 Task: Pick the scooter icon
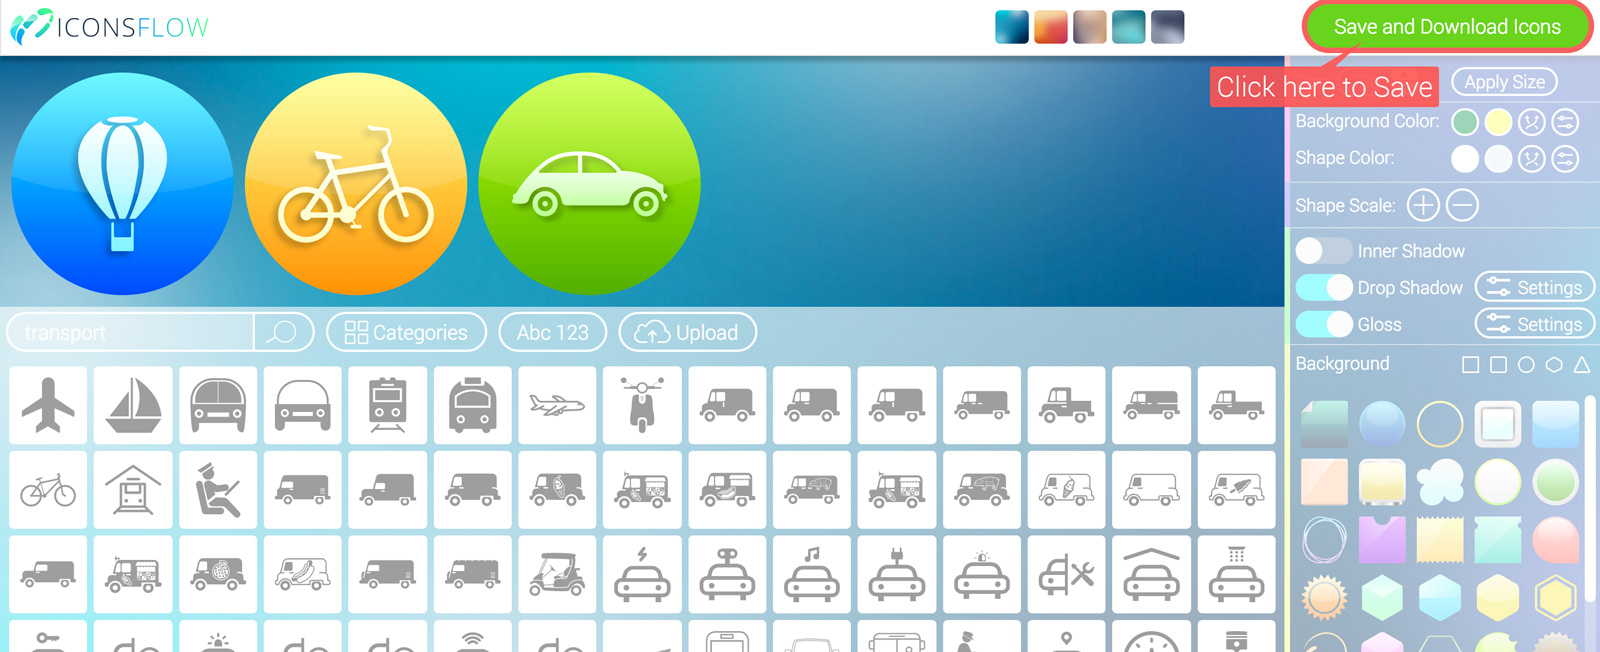click(x=642, y=405)
